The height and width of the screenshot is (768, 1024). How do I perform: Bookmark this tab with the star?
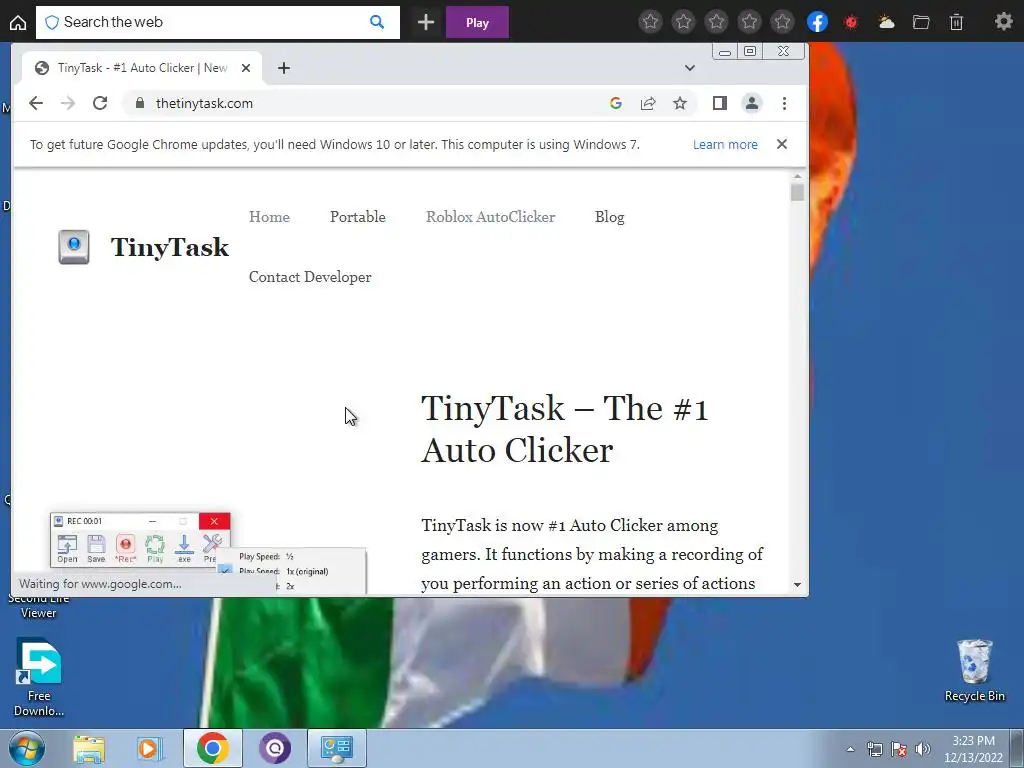point(680,103)
